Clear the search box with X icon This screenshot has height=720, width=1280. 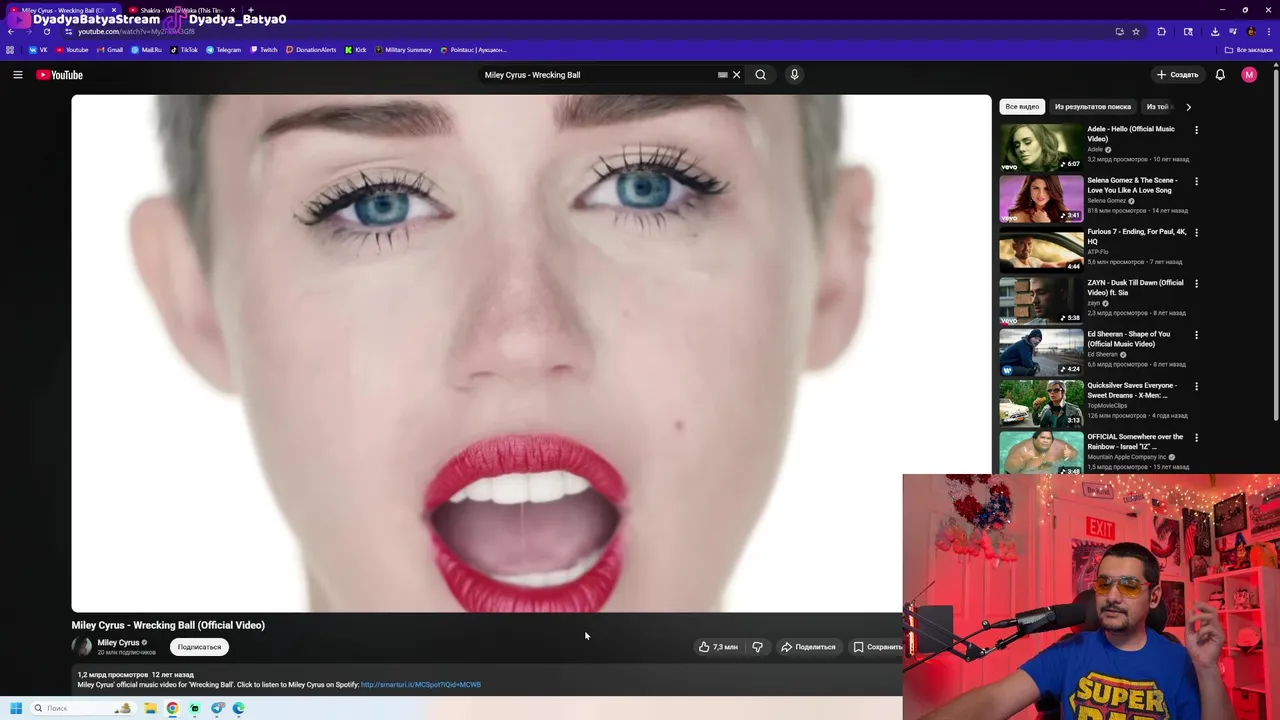[x=737, y=75]
